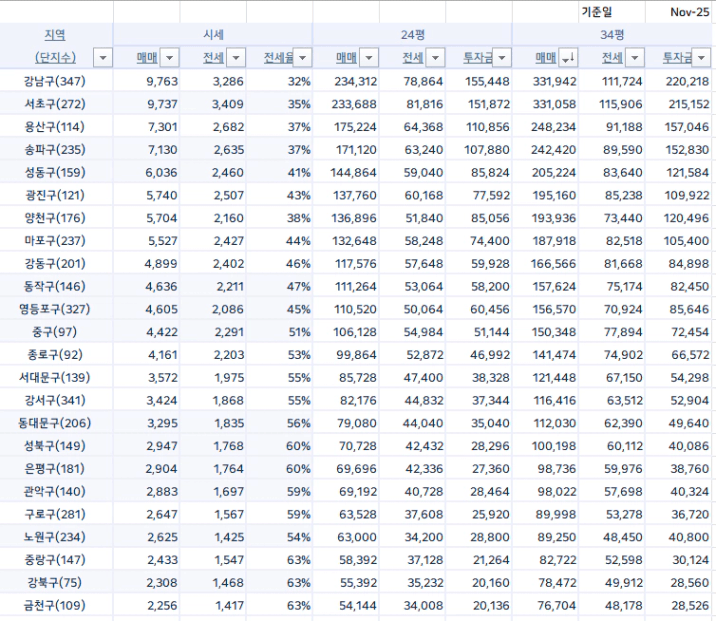This screenshot has width=716, height=621.
Task: Click the 마포구(237) district cell
Action: coord(56,240)
